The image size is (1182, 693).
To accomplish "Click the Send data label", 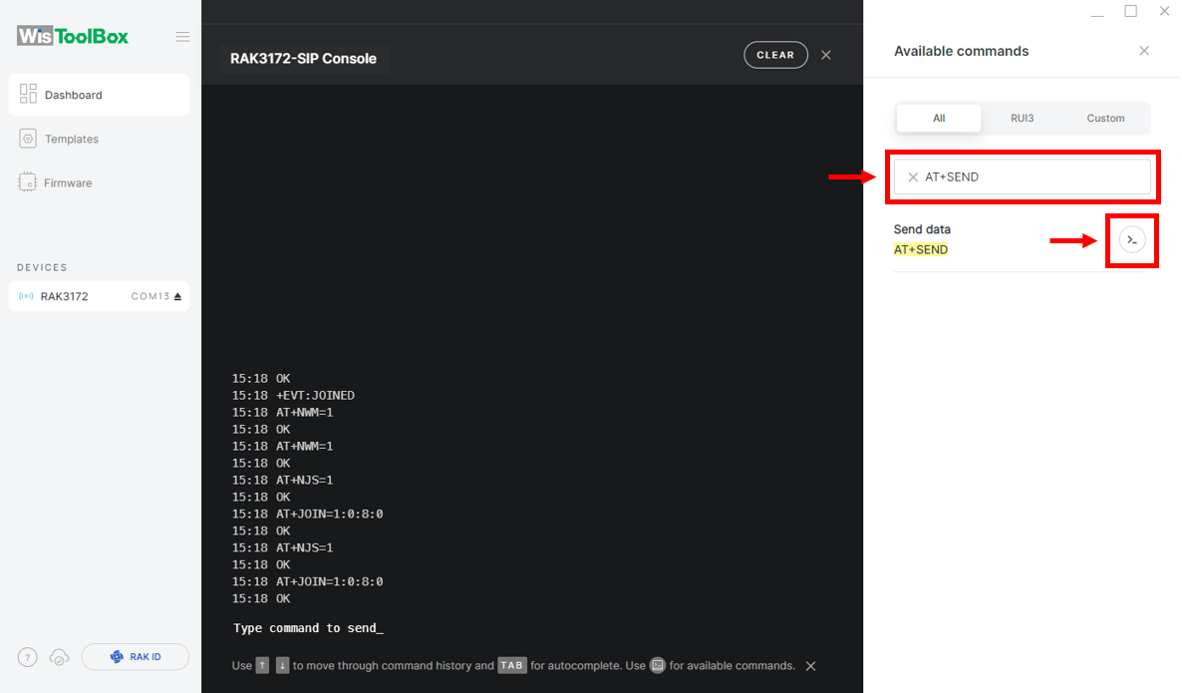I will click(x=922, y=229).
